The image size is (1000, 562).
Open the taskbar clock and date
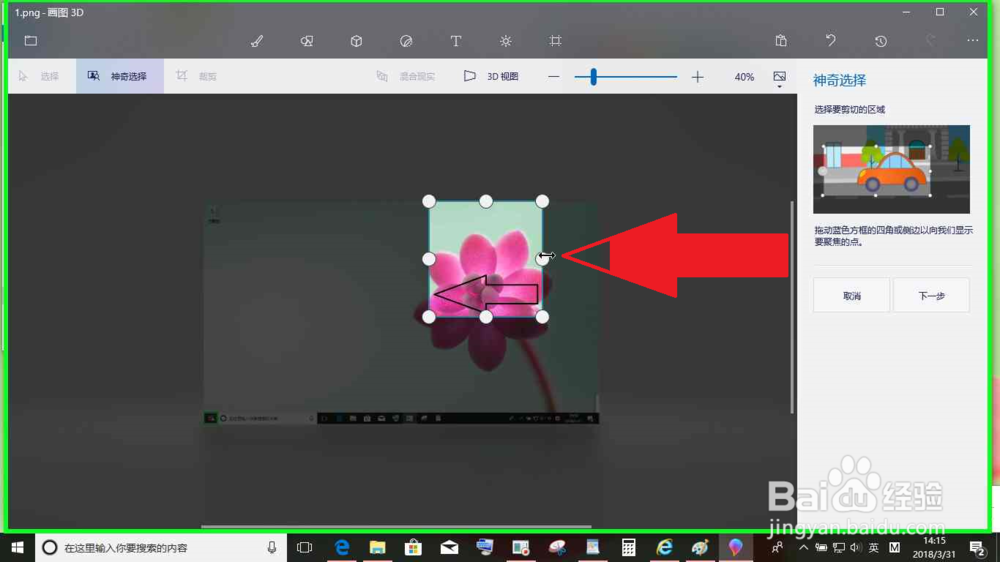point(934,547)
